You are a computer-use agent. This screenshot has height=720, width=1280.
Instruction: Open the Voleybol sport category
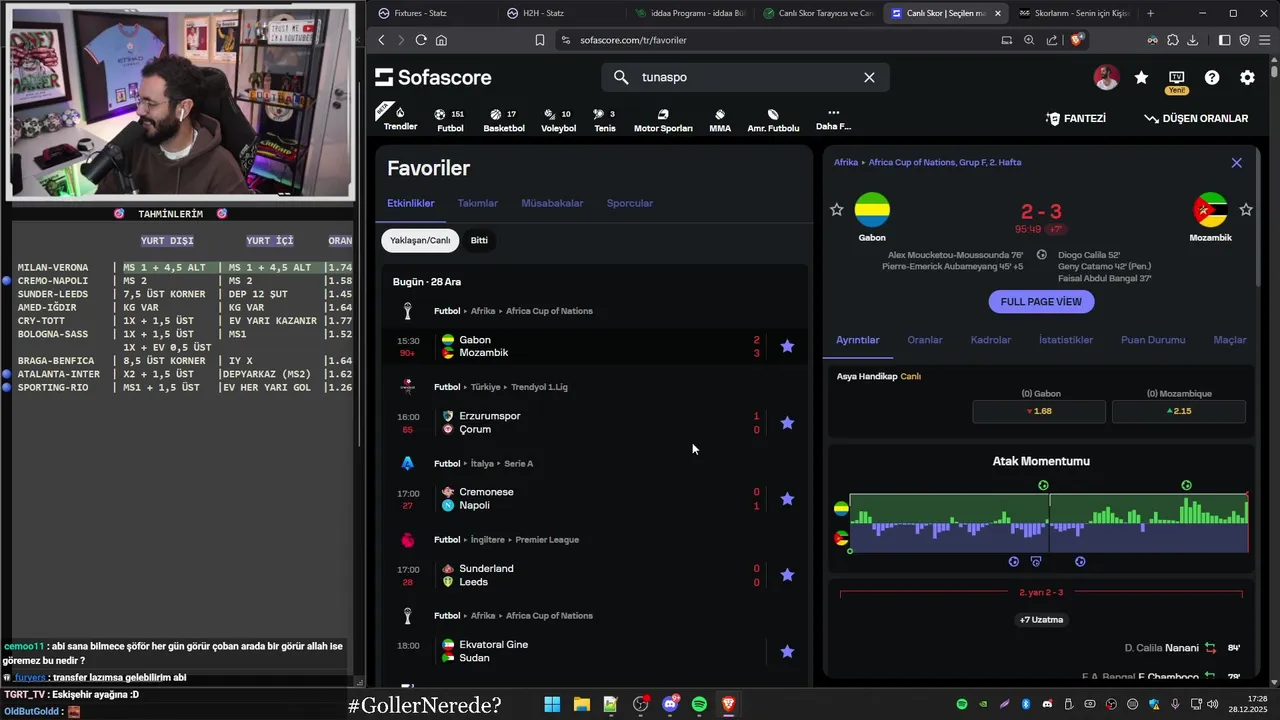coord(558,120)
